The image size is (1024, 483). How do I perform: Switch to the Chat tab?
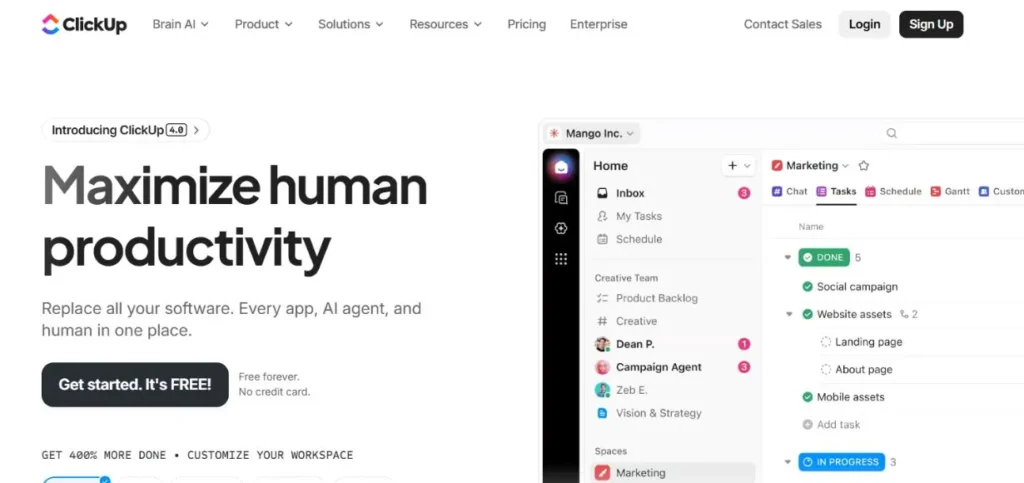(x=790, y=191)
